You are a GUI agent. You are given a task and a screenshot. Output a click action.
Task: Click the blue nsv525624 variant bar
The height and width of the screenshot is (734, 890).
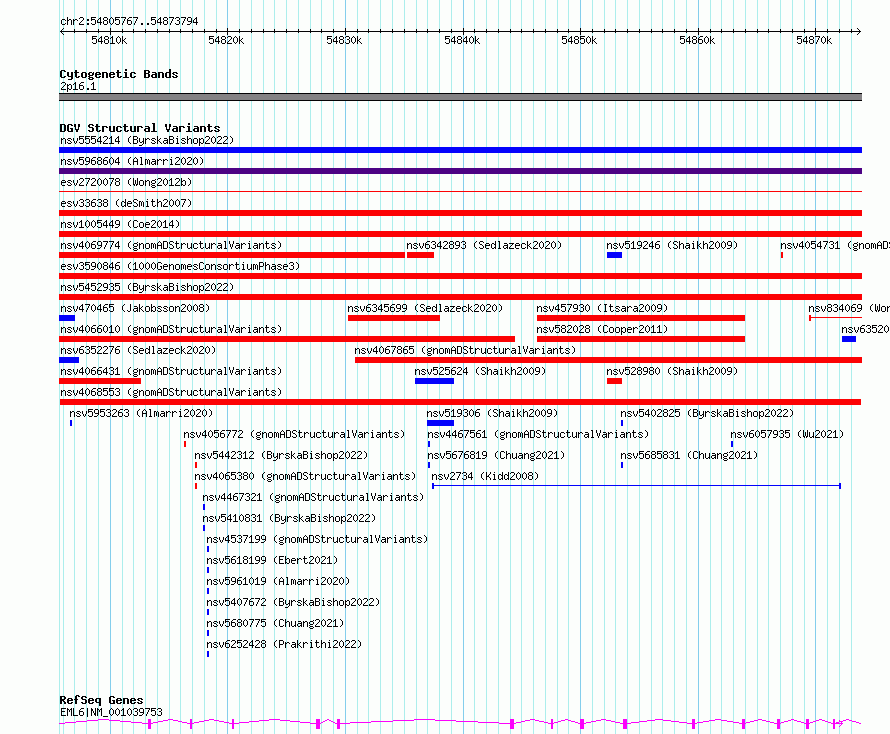coord(434,381)
